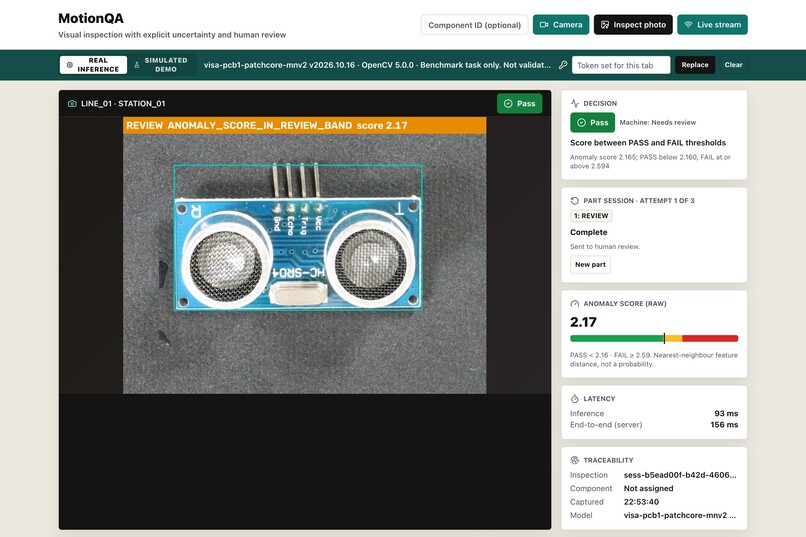Click the Anomaly Score gauge icon
This screenshot has width=806, height=537.
pyautogui.click(x=575, y=304)
